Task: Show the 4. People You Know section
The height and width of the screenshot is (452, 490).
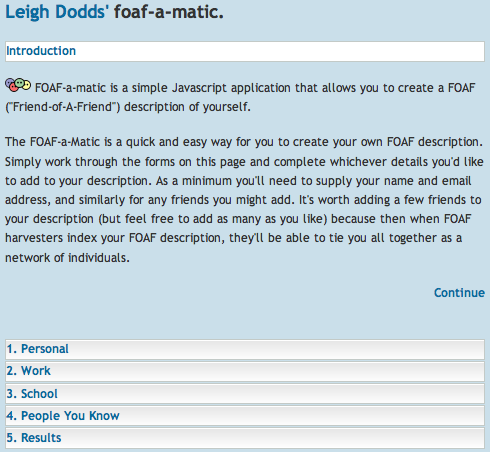Action: click(x=245, y=416)
